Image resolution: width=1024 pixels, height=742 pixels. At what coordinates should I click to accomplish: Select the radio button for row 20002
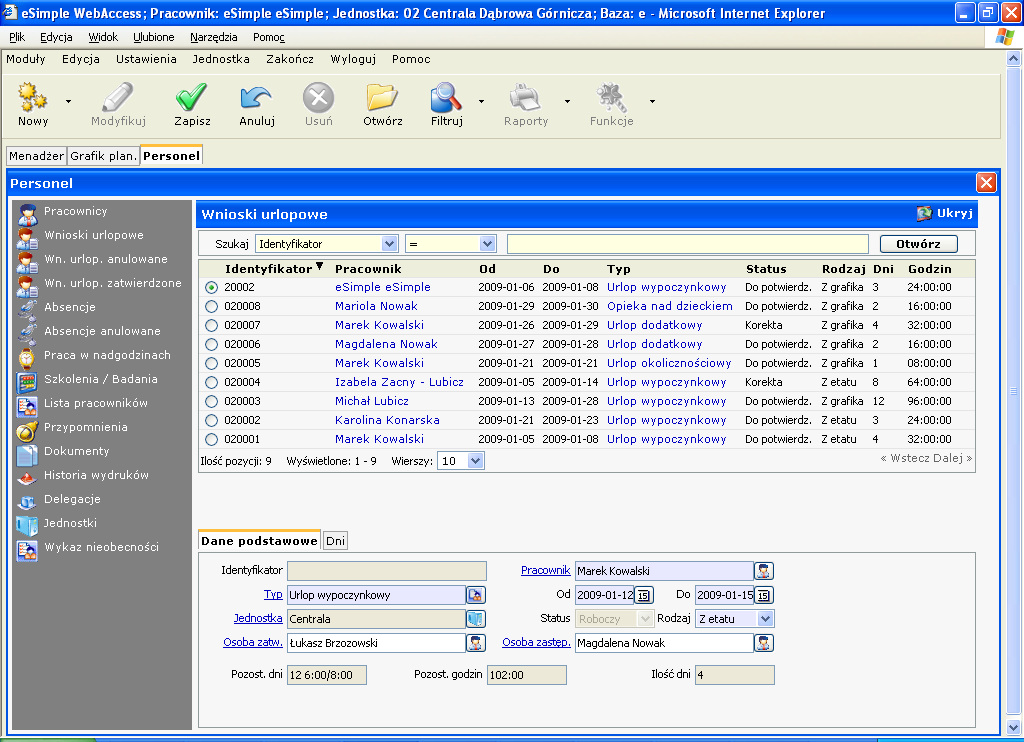click(211, 287)
